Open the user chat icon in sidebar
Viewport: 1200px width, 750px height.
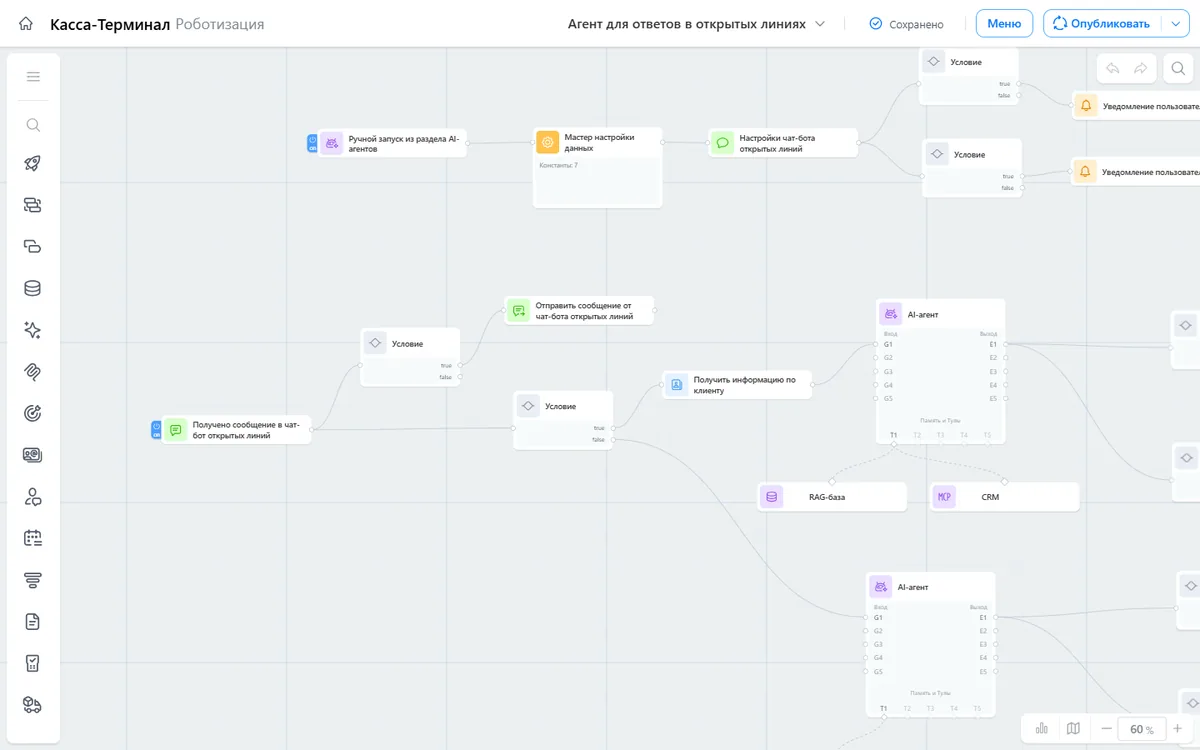(x=33, y=496)
